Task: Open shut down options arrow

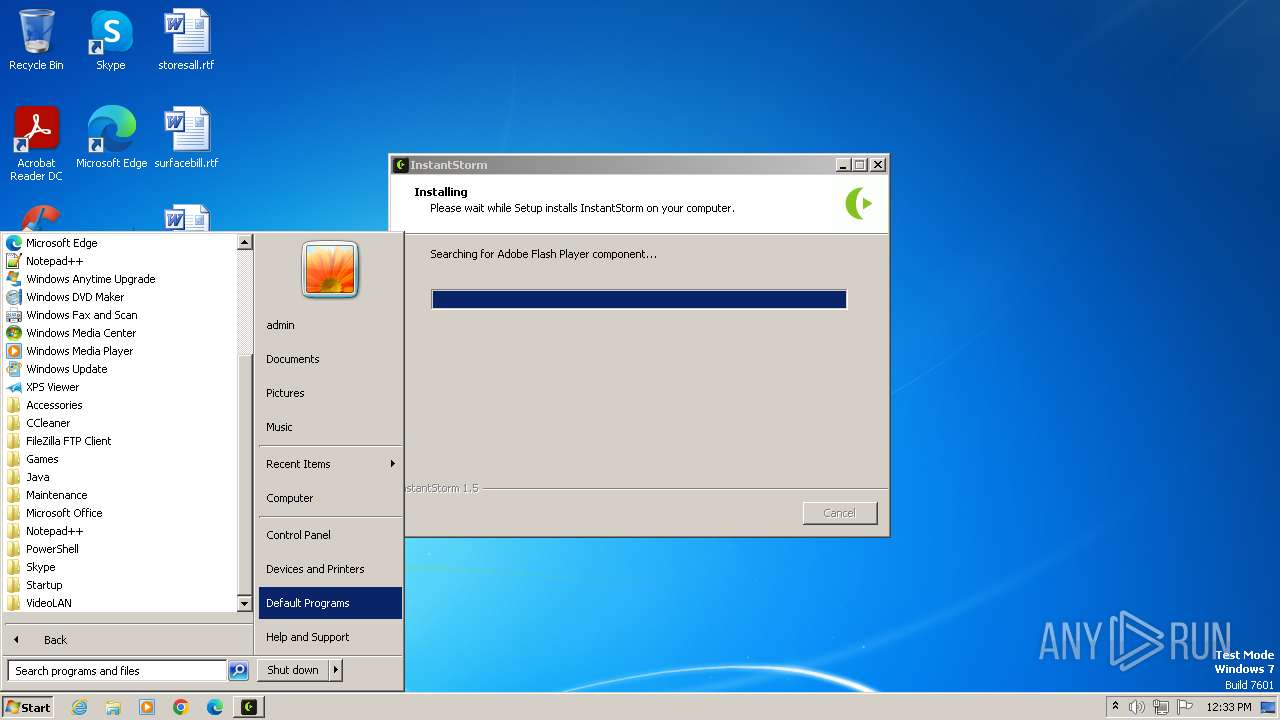Action: [x=336, y=671]
